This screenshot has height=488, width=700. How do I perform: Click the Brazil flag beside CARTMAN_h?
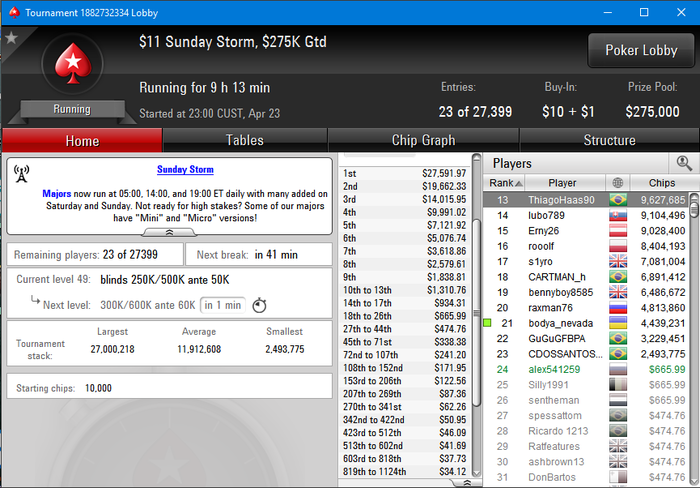[x=618, y=277]
